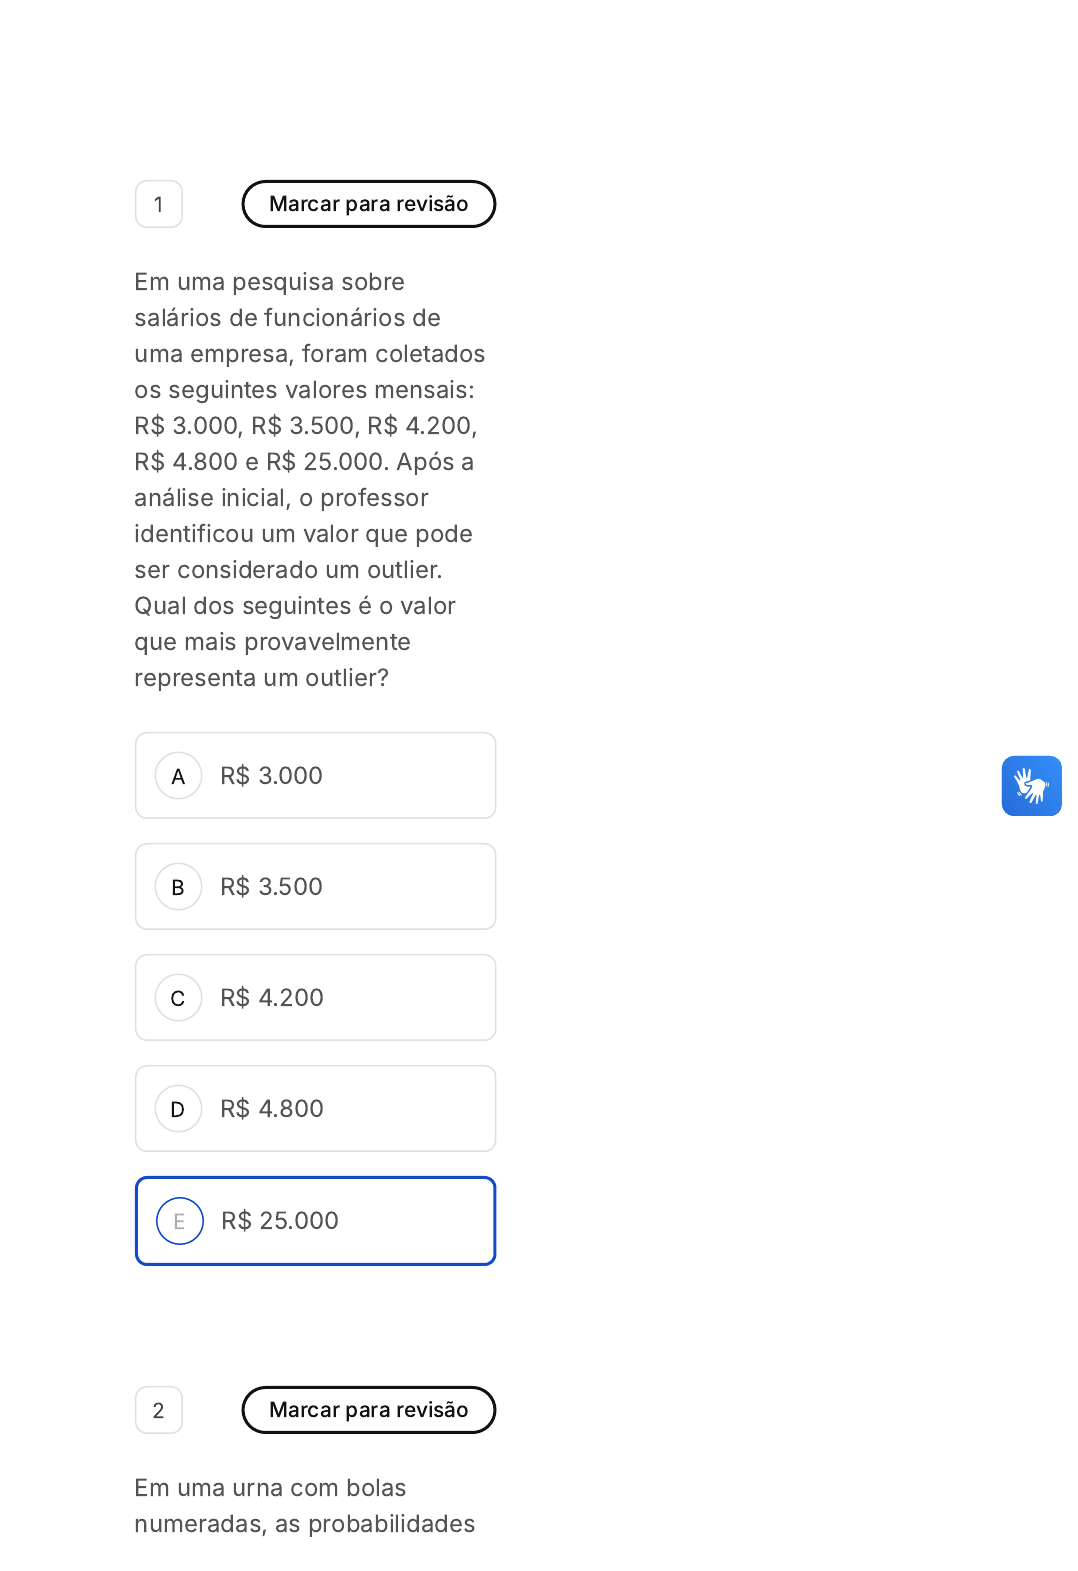Screen dimensions: 1078x1571
Task: Click the line "numeradas, as probabilidades"
Action: (305, 1524)
